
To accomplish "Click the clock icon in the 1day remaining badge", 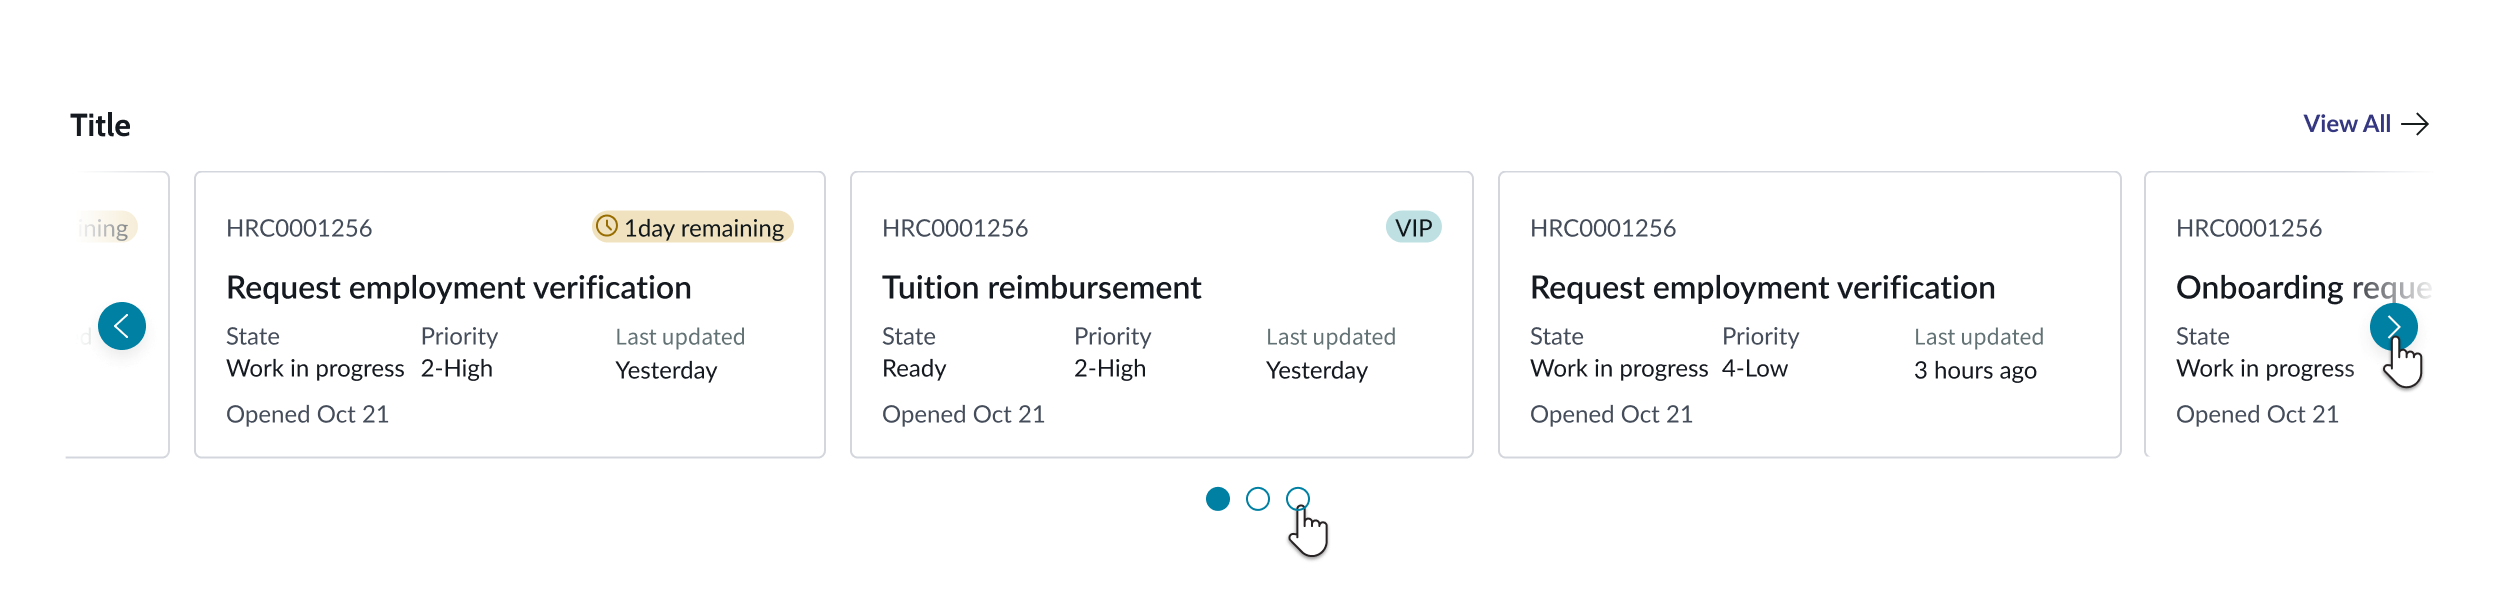I will [607, 227].
